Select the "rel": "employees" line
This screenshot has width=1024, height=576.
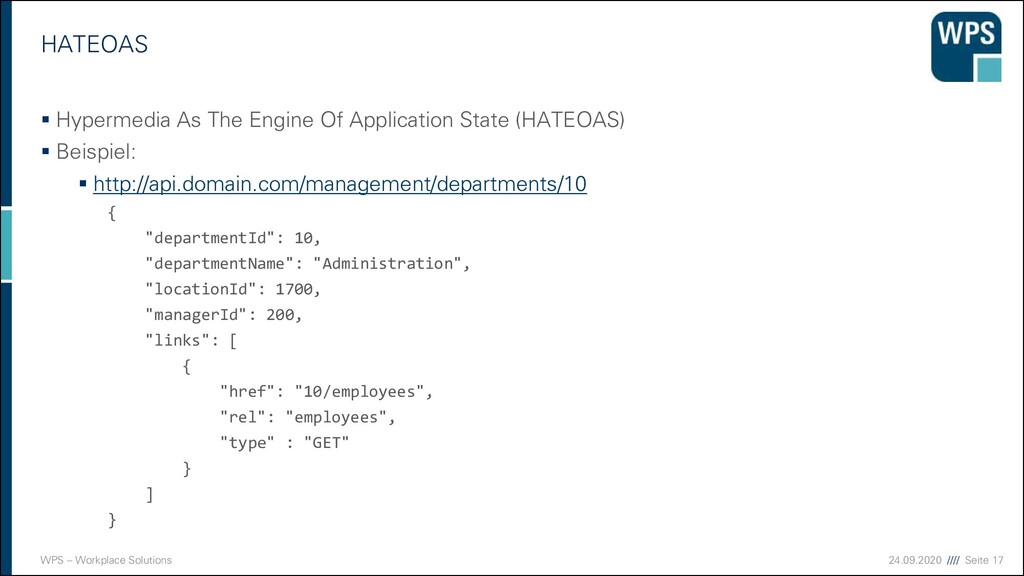(x=308, y=417)
